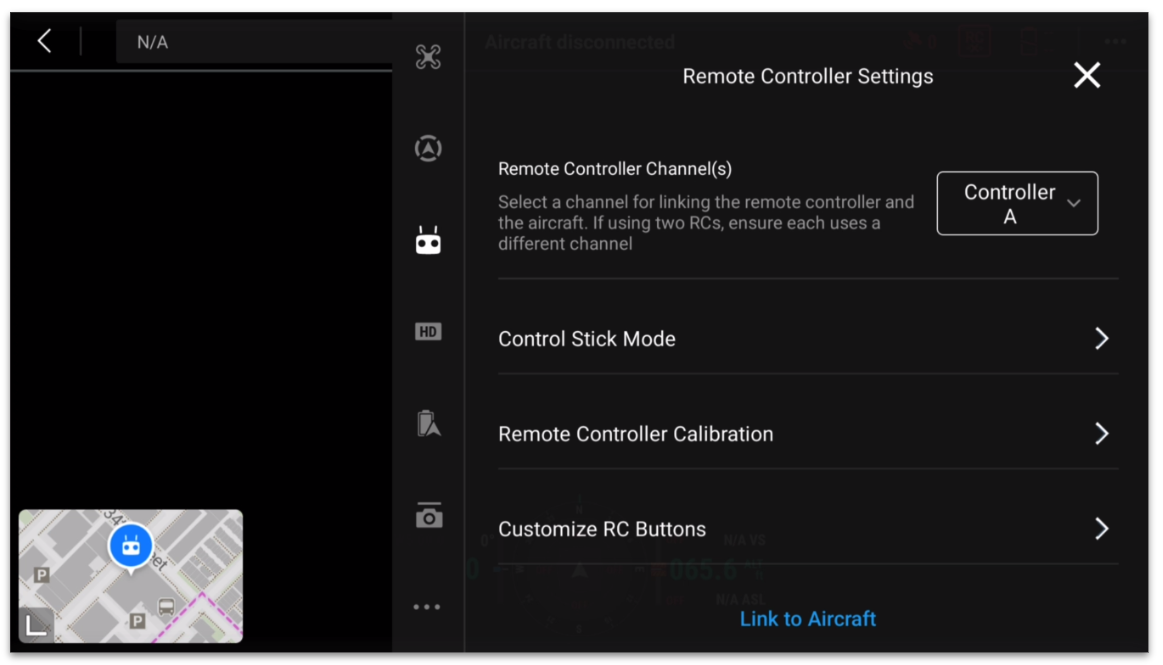Open aircraft settings drone icon
The height and width of the screenshot is (665, 1163).
(428, 57)
